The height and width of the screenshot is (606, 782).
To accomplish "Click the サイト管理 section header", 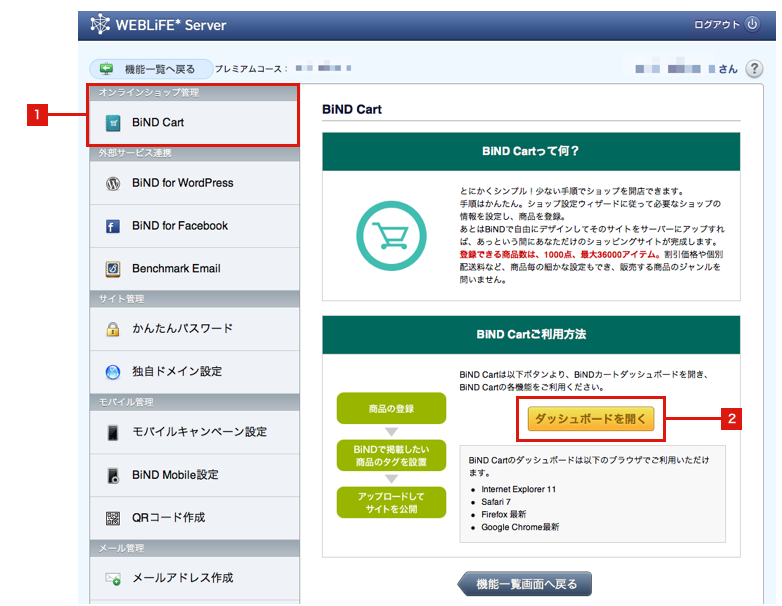I will pos(195,299).
